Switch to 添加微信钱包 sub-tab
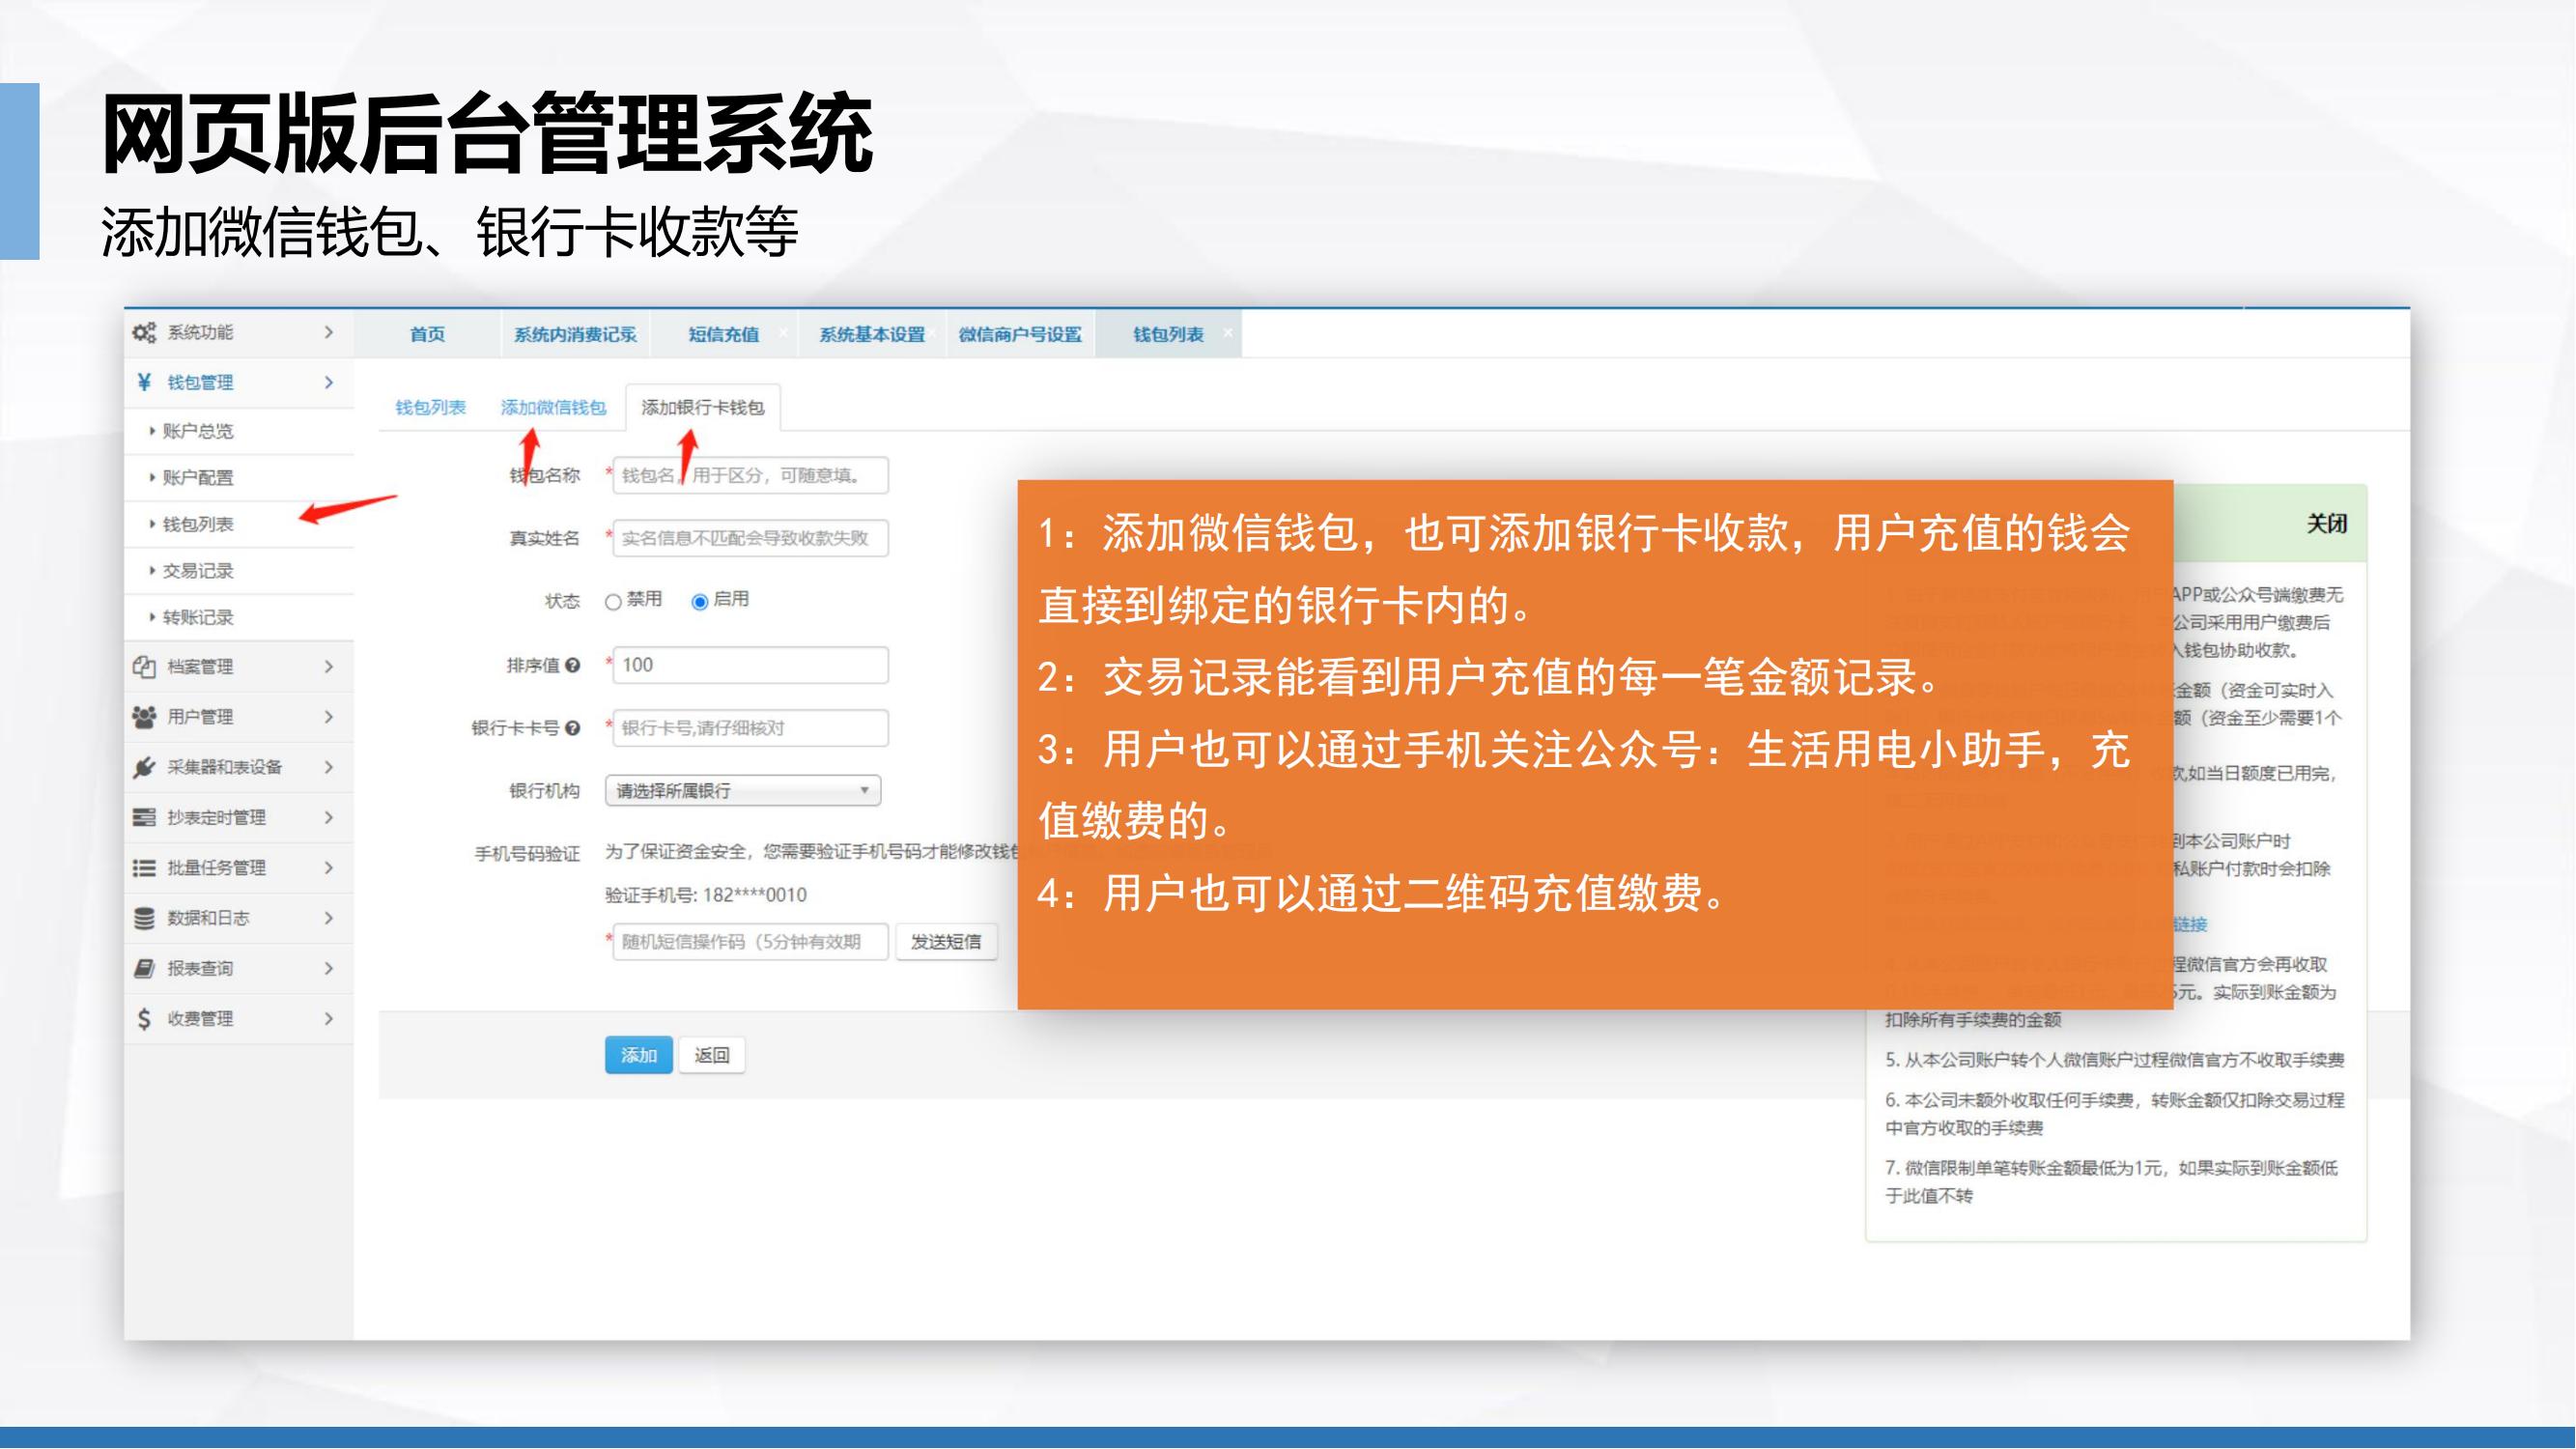This screenshot has height=1449, width=2576. tap(553, 407)
